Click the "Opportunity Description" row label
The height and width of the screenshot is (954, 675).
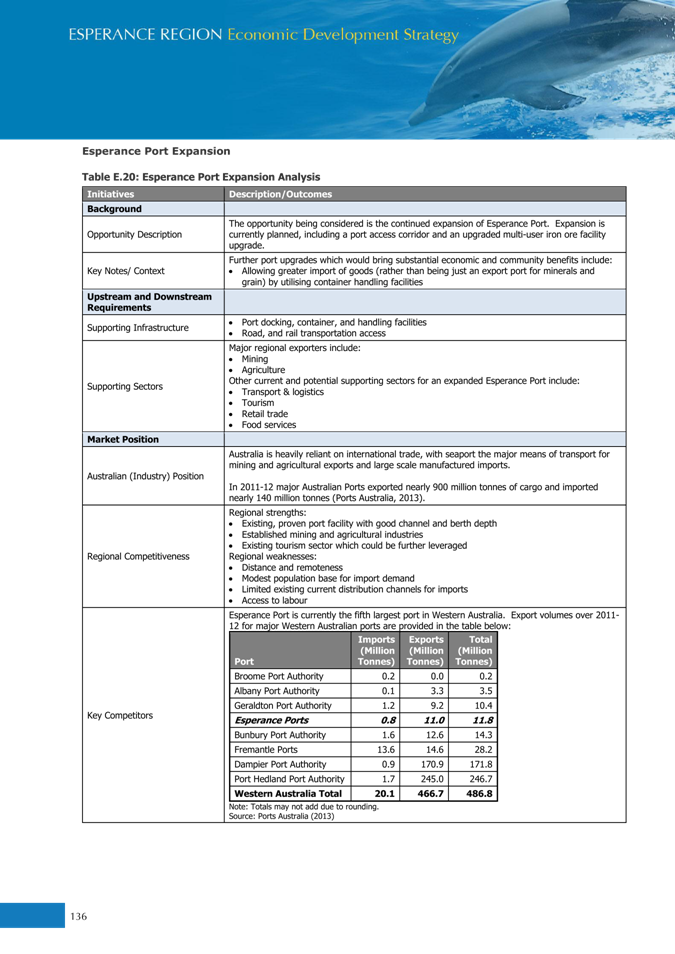pos(134,234)
